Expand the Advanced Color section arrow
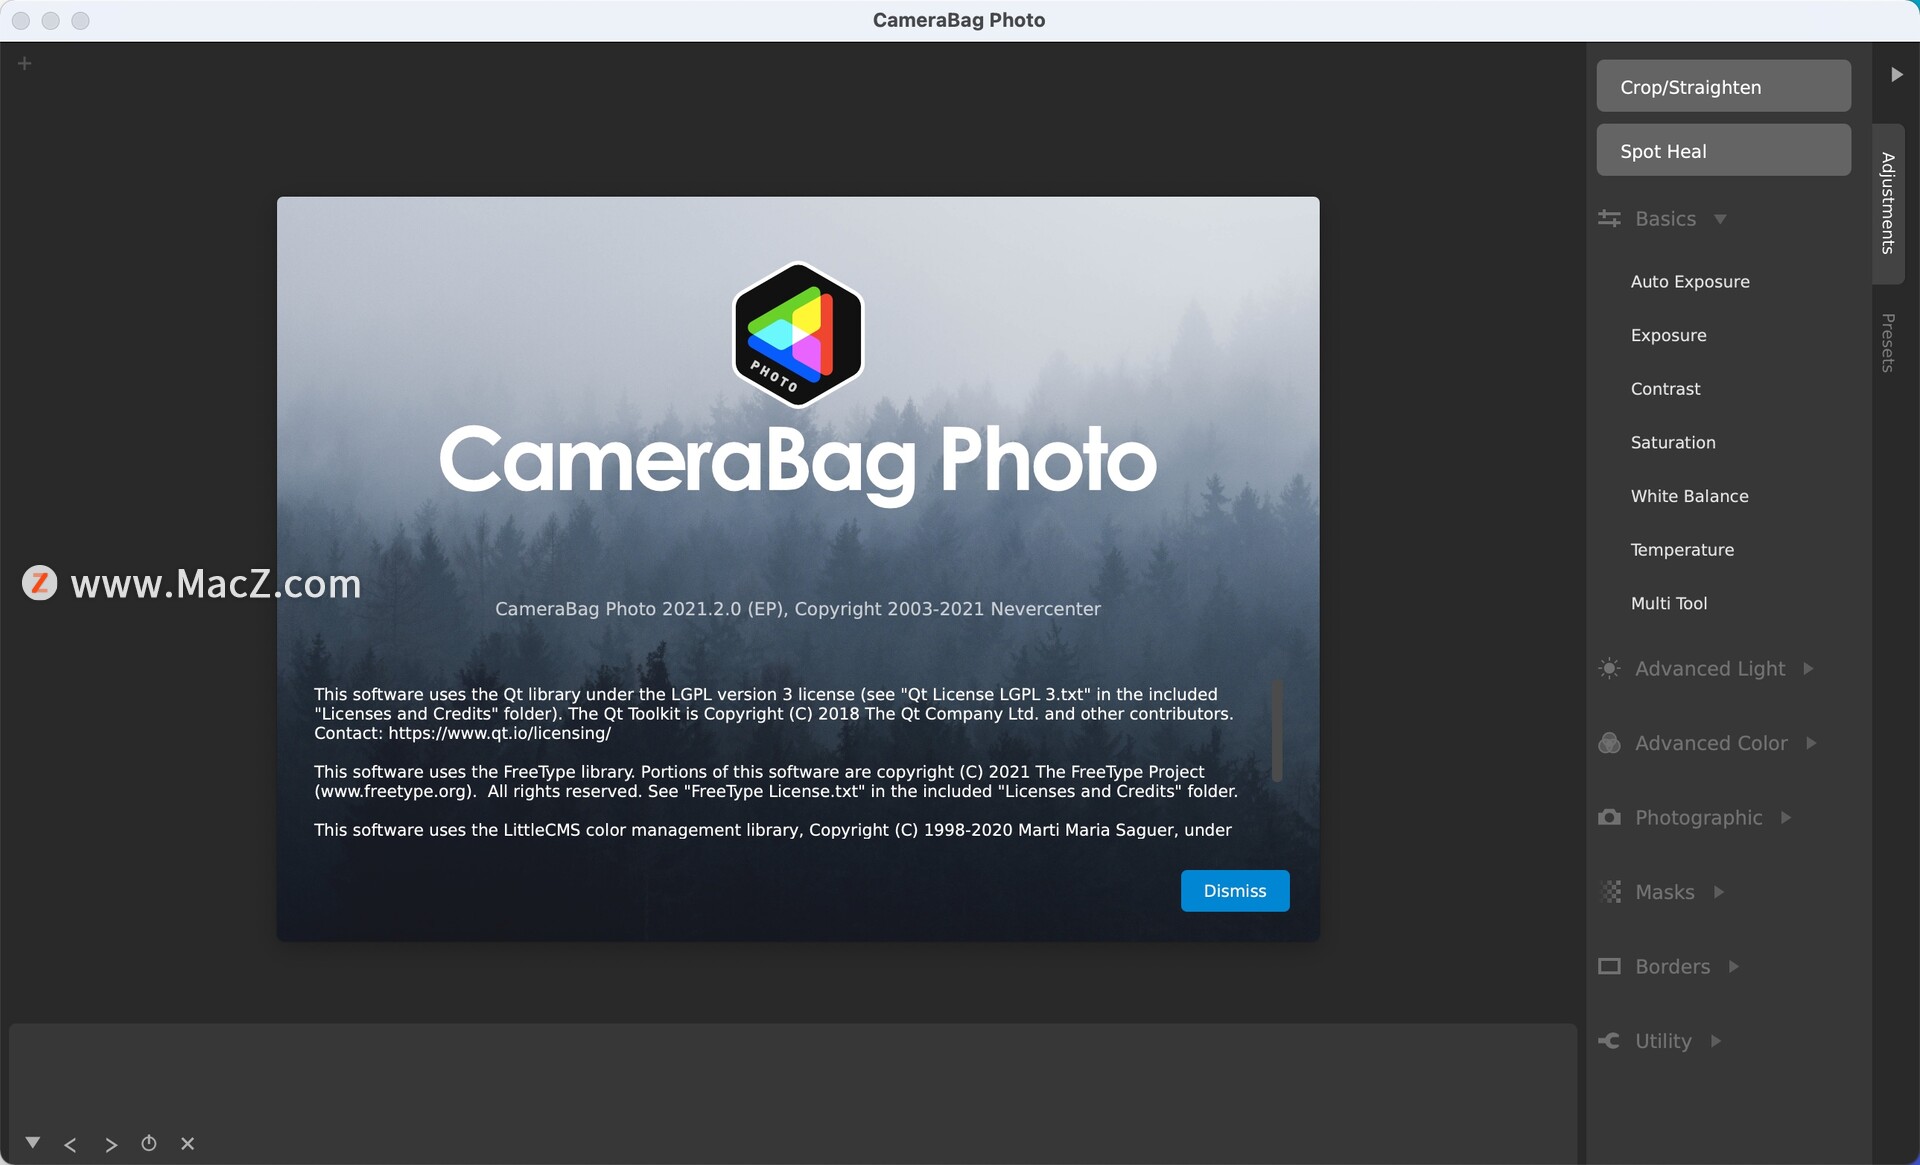Screen dimensions: 1920x1165 coord(1811,743)
